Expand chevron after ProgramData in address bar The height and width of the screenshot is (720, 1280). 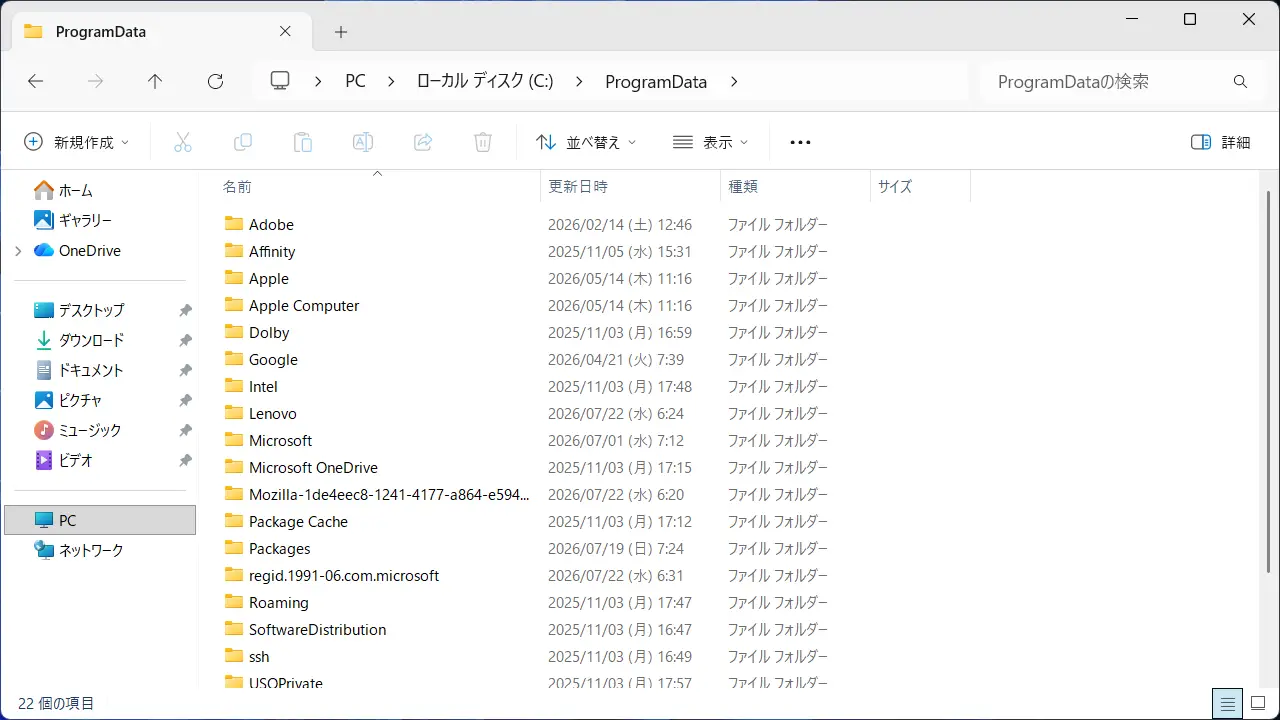click(734, 82)
